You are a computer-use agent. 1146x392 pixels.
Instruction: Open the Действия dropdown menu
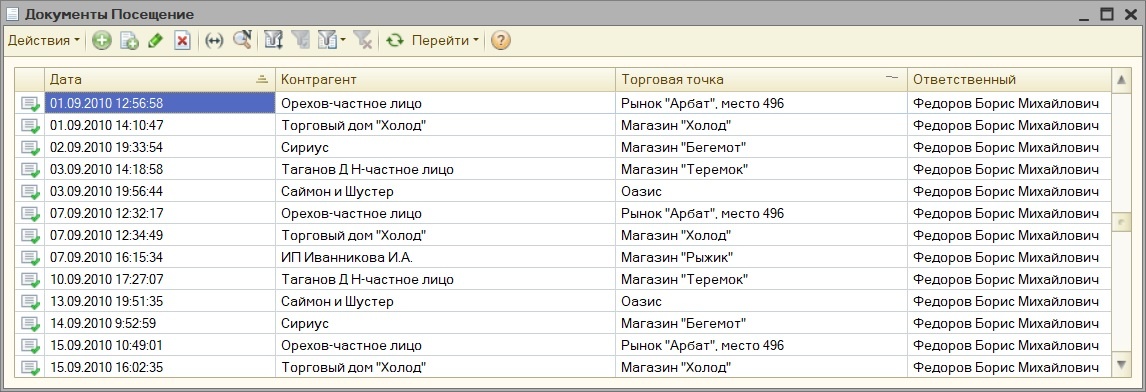[44, 41]
